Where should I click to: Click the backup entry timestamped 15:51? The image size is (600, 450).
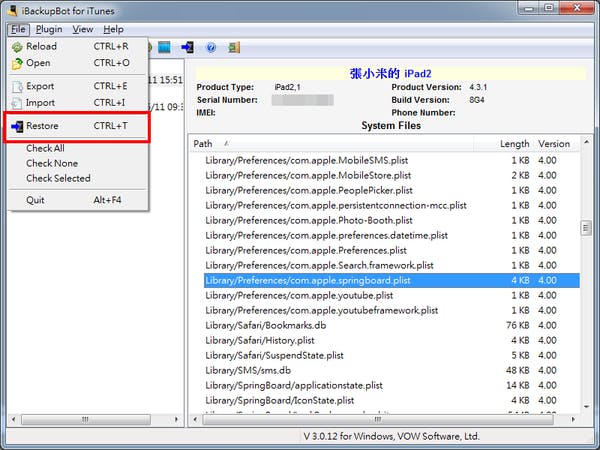(x=165, y=80)
